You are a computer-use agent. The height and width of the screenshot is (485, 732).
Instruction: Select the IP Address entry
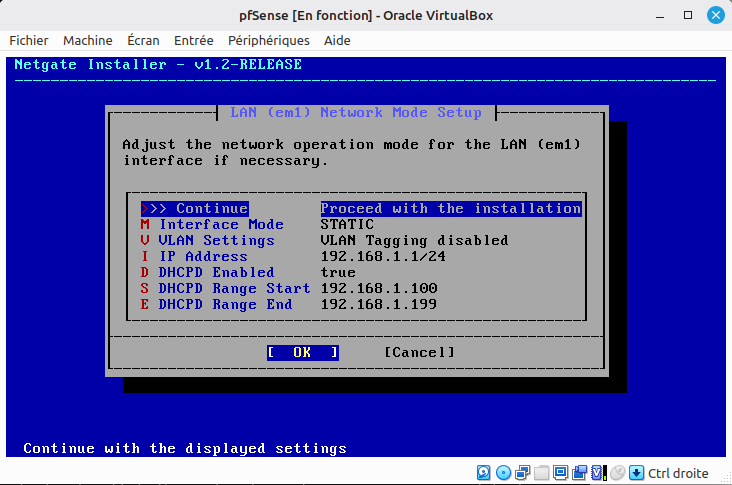[x=194, y=256]
